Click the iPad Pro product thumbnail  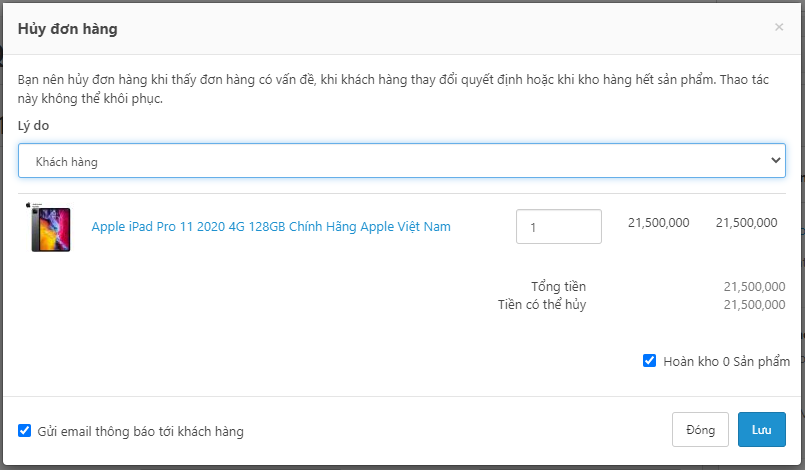49,227
